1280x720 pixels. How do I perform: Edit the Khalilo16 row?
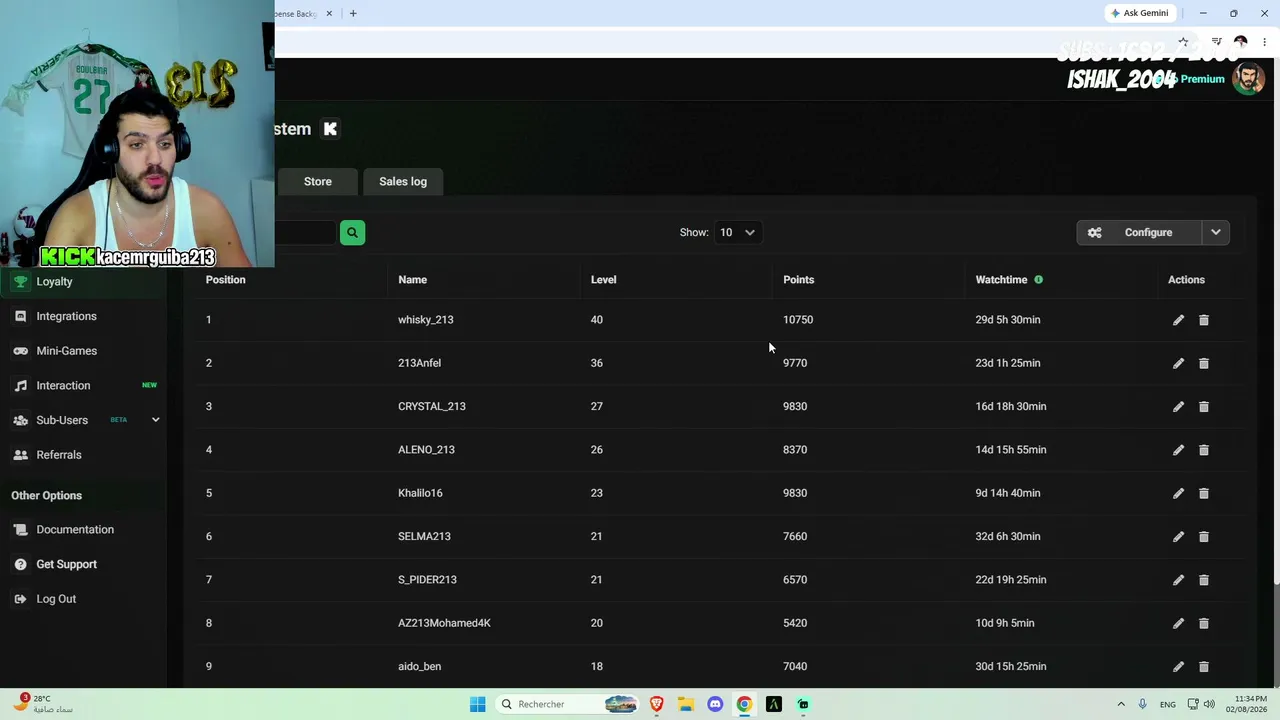click(1178, 493)
